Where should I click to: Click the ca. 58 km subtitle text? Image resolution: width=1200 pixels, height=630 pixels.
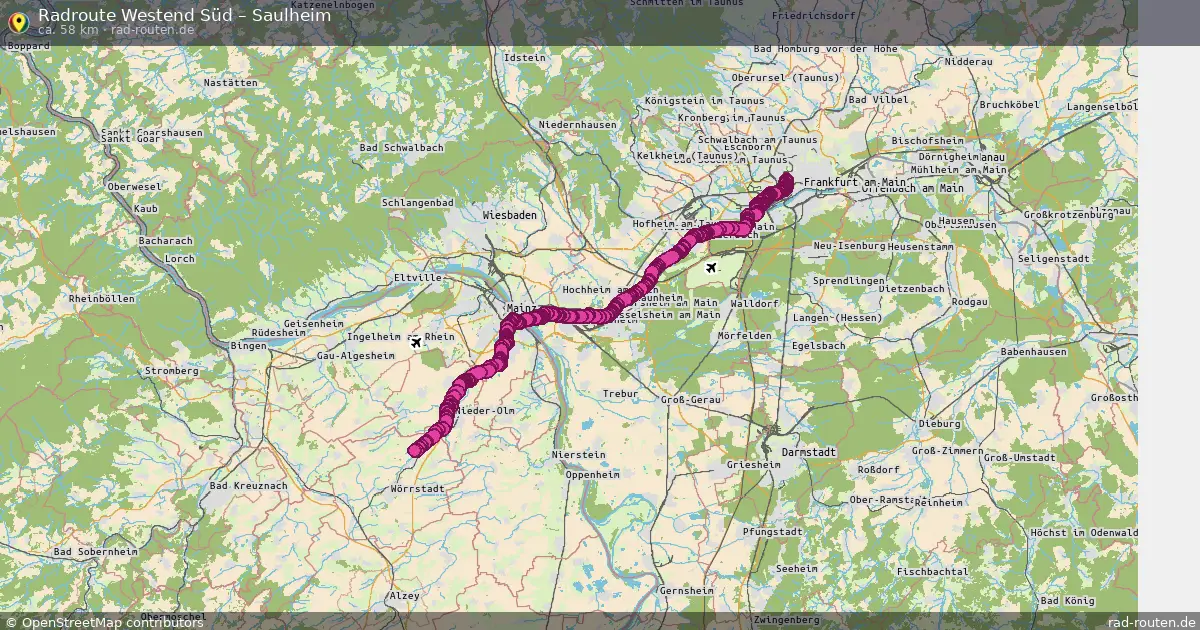pyautogui.click(x=68, y=30)
